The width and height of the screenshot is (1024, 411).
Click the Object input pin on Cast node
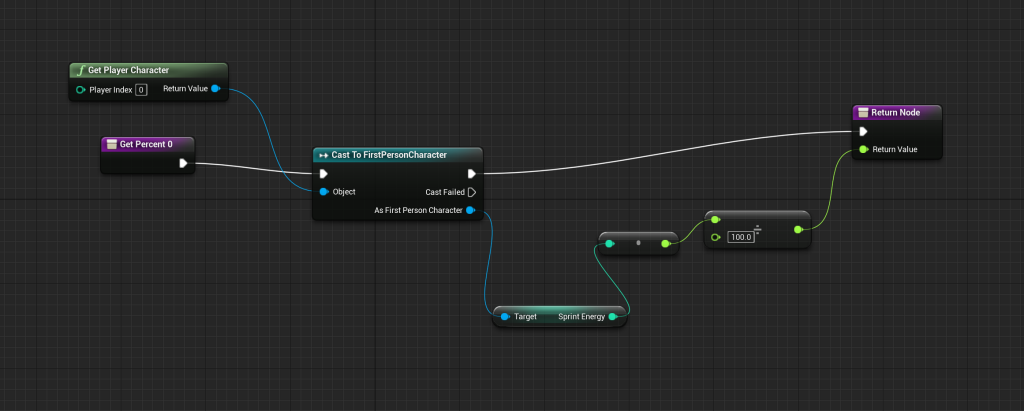point(323,192)
